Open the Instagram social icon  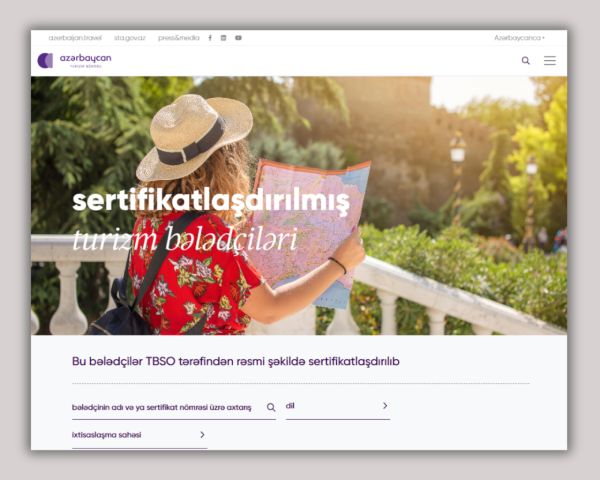pos(223,38)
